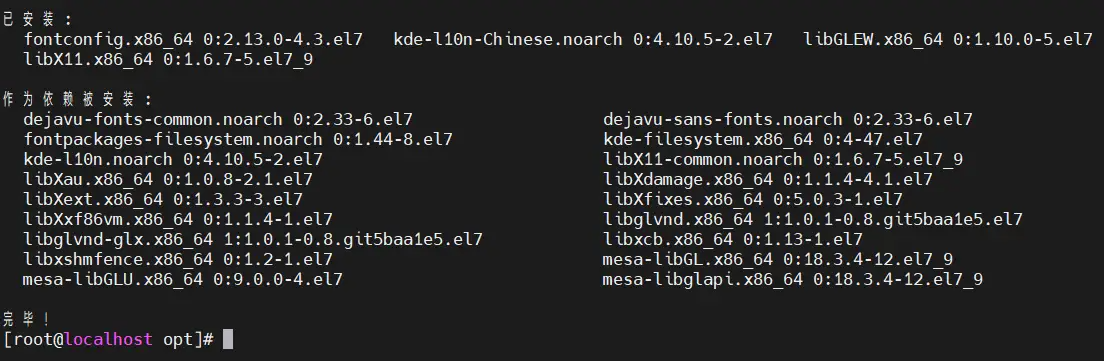Screen dimensions: 1104x361
Task: Click the fontpackages-filesystem.noarch entry
Action: coord(238,139)
